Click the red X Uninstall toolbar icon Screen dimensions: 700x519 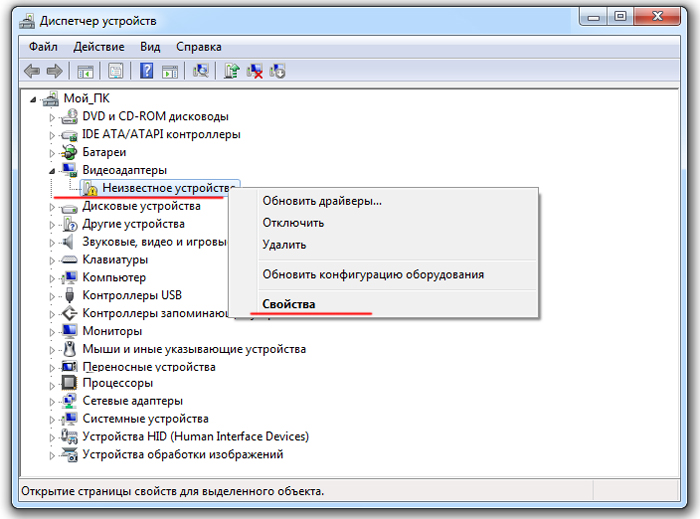255,71
